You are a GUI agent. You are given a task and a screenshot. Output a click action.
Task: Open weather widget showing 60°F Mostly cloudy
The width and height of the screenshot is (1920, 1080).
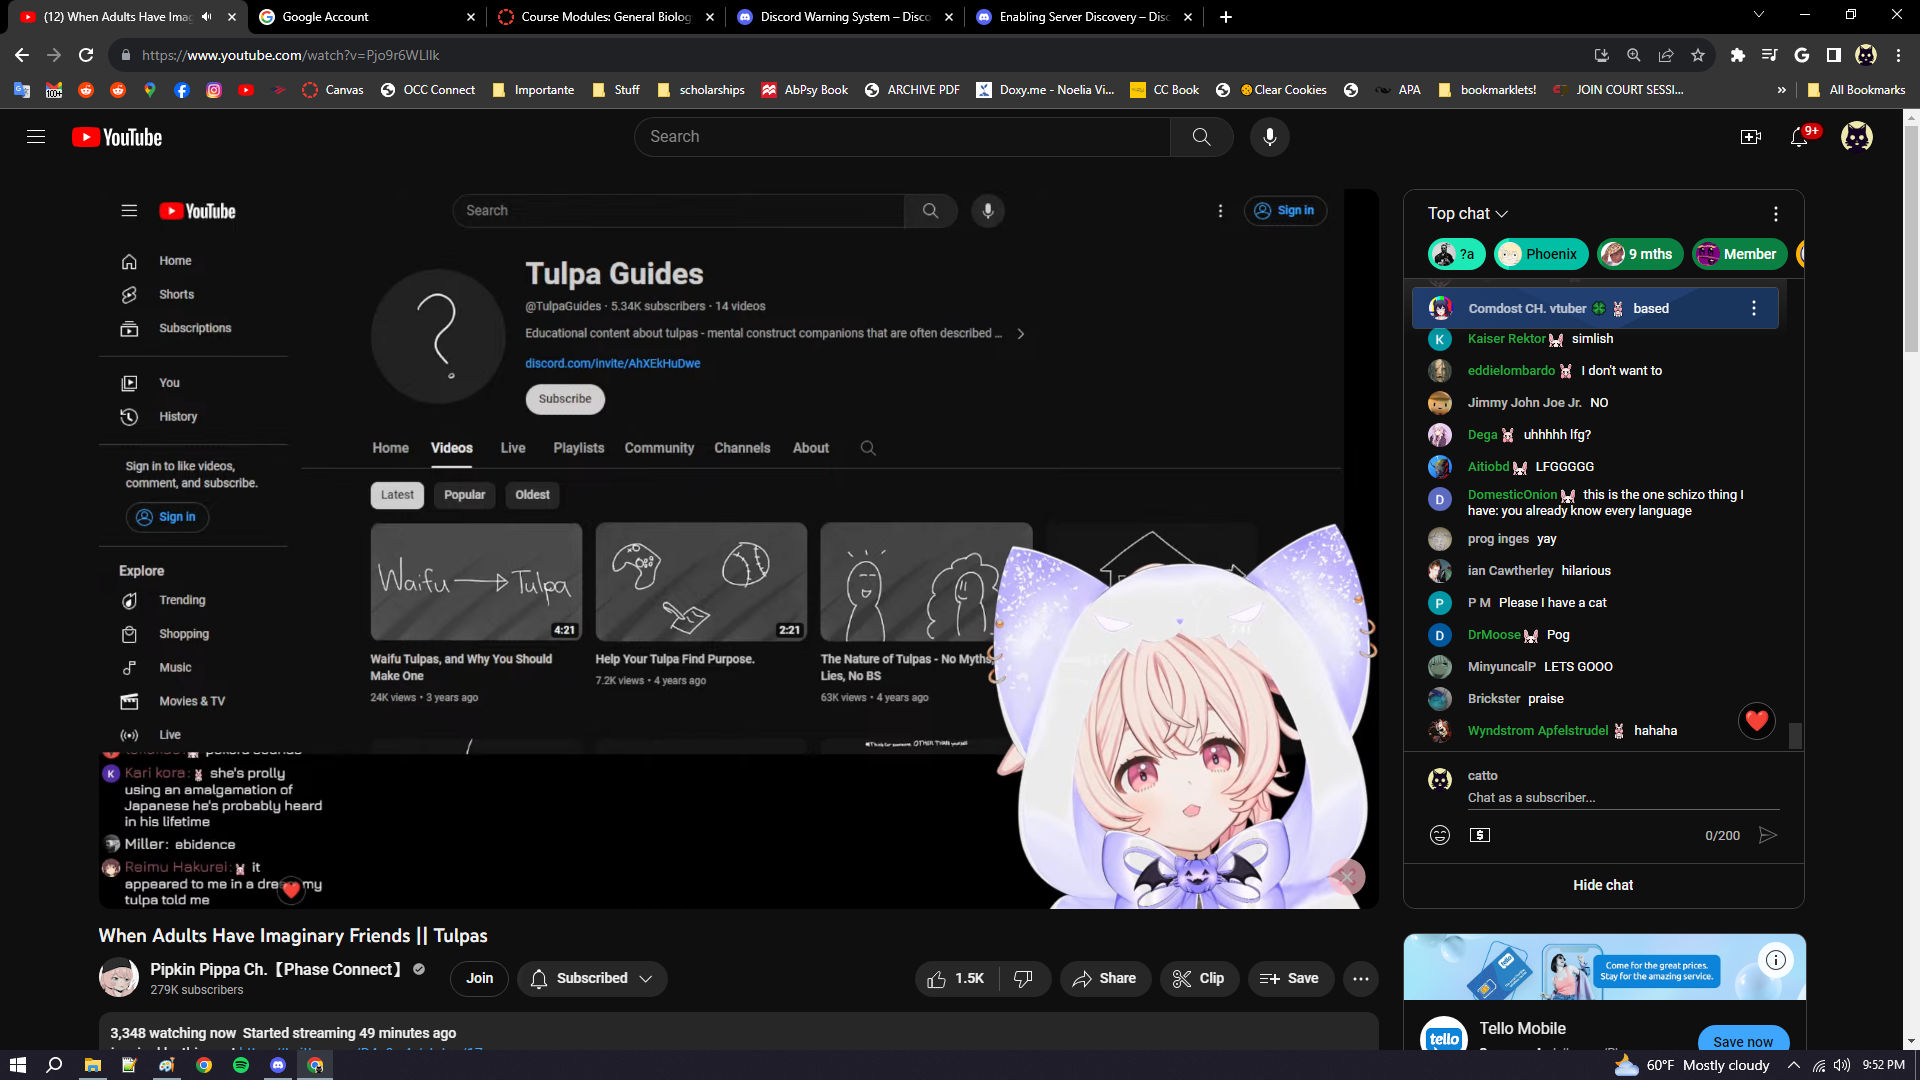tap(1692, 1065)
